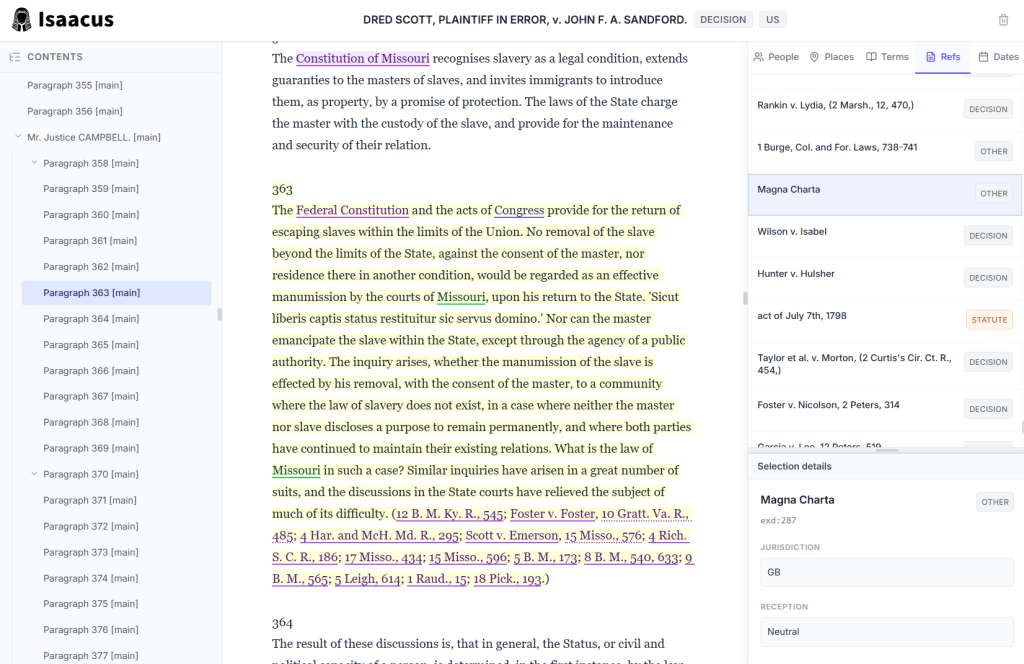Click the STATUTE badge for act of July 7th
Image resolution: width=1024 pixels, height=664 pixels.
coord(988,320)
